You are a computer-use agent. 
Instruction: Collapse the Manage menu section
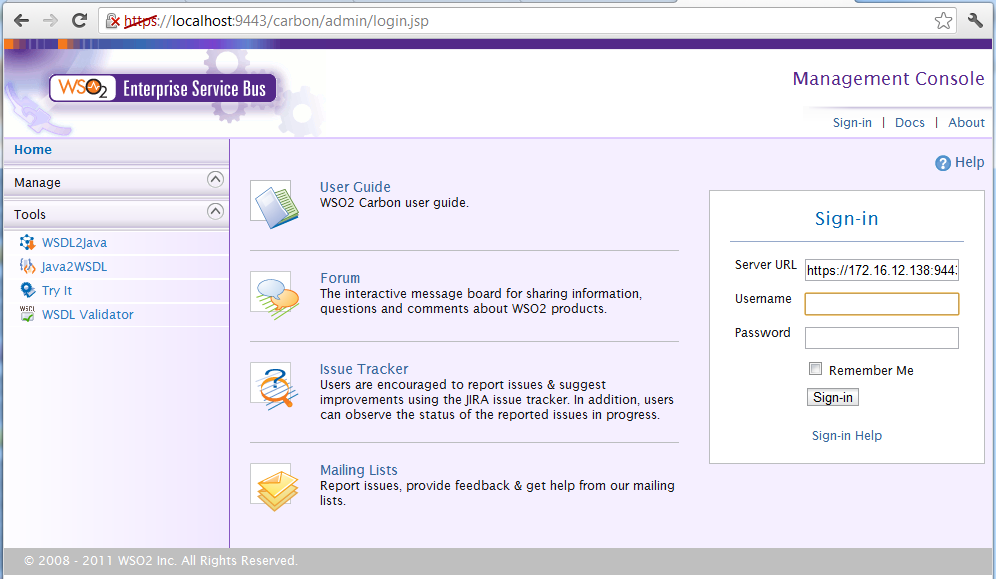215,180
